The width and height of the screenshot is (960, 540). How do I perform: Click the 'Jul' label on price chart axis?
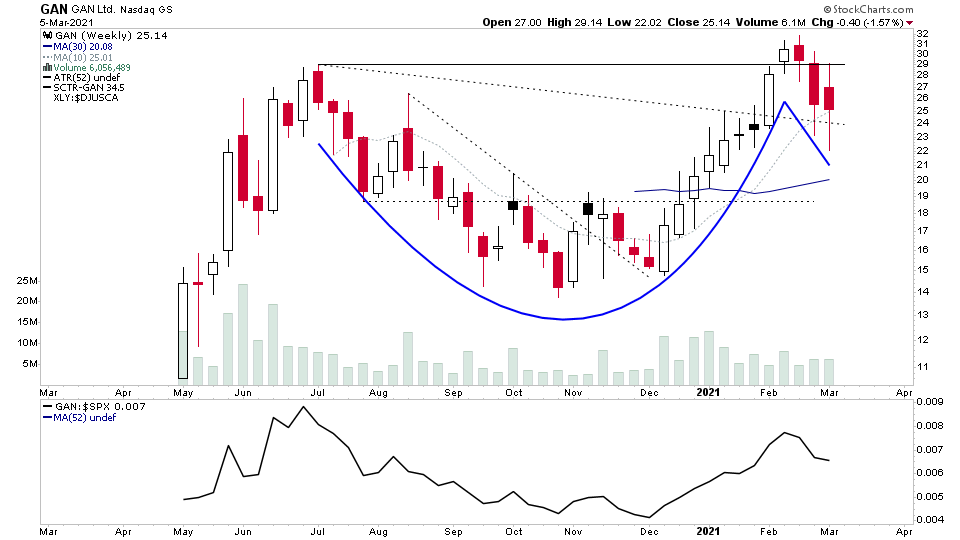(317, 392)
